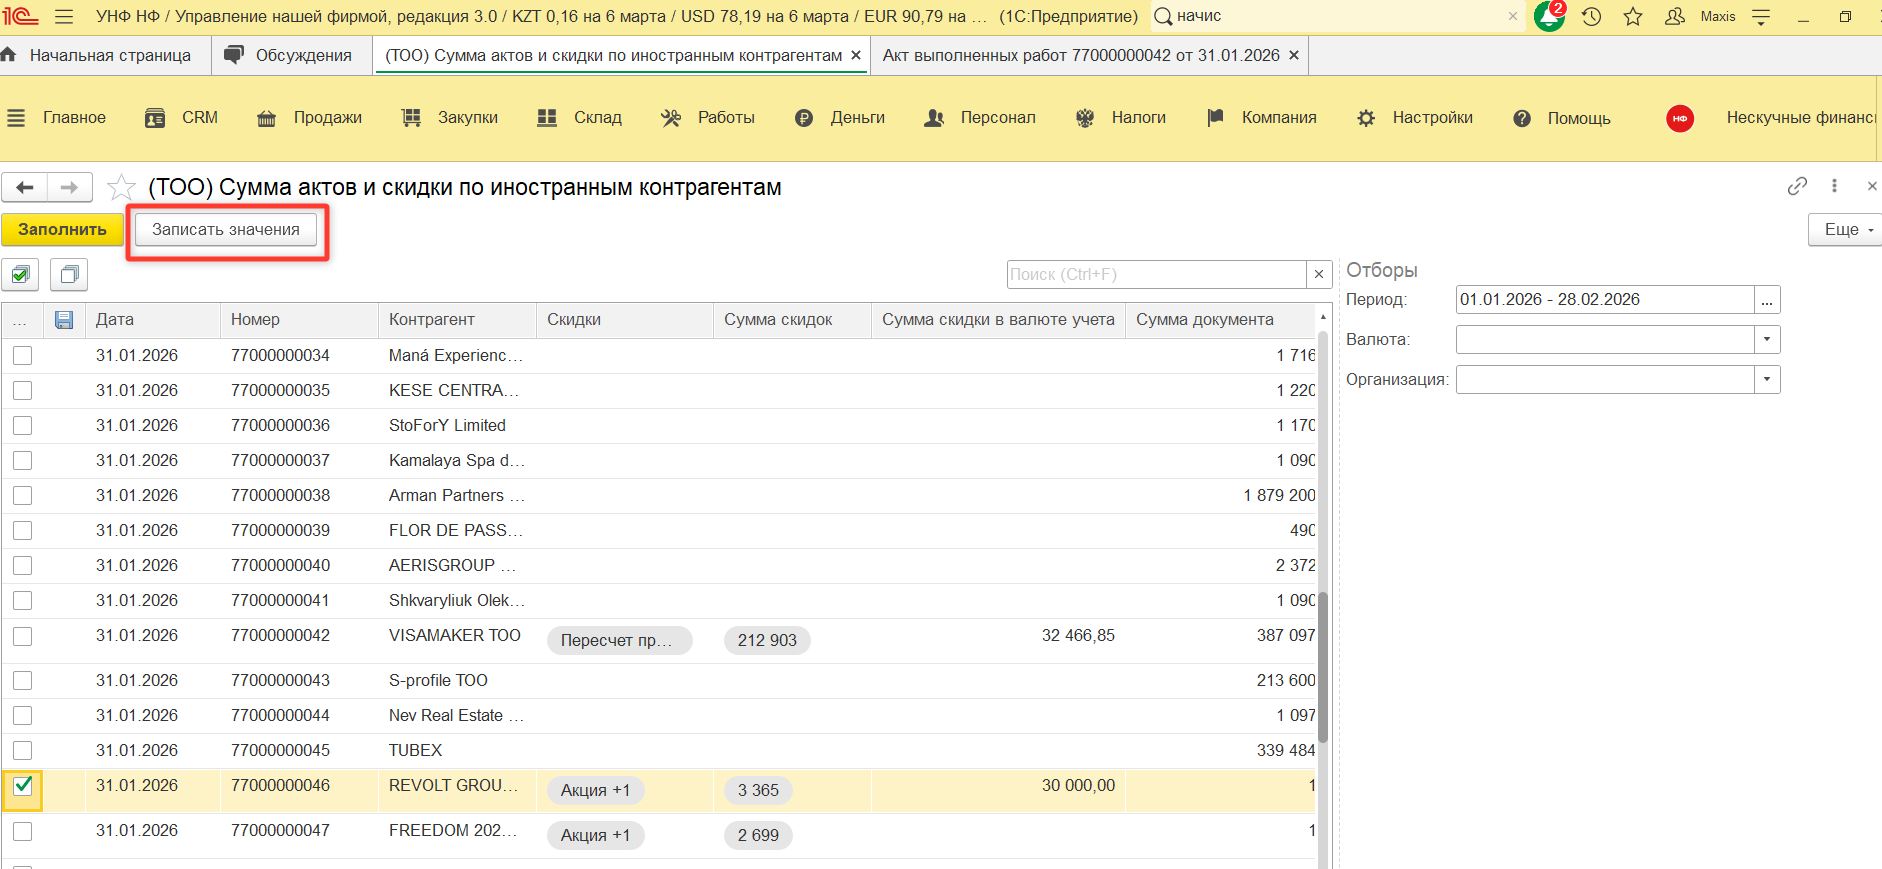Click the Поиск (Ctrl+F) search field
The width and height of the screenshot is (1882, 869).
(1156, 274)
